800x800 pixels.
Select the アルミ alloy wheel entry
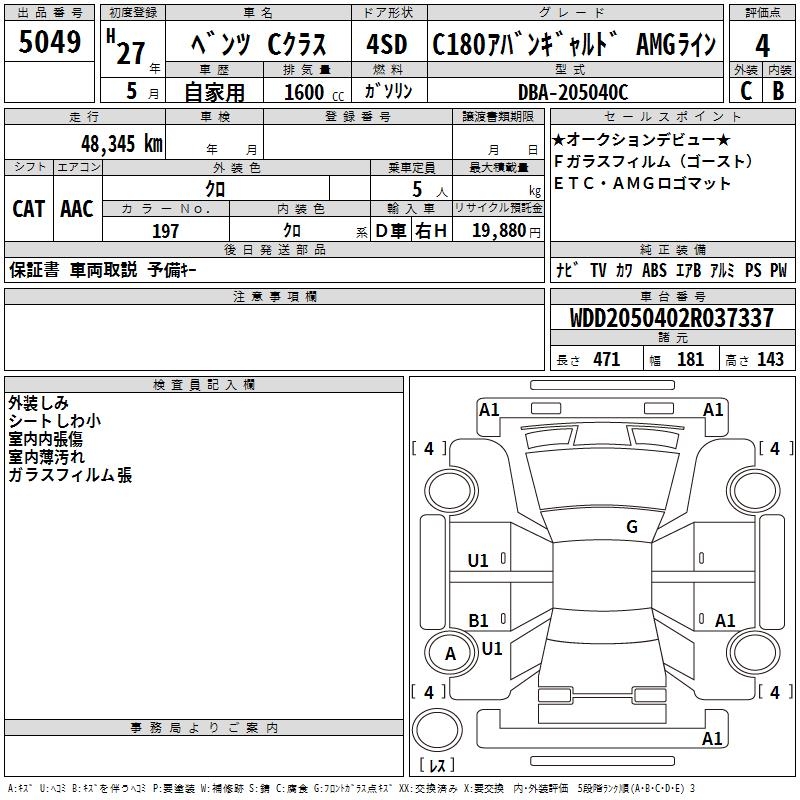coord(722,270)
